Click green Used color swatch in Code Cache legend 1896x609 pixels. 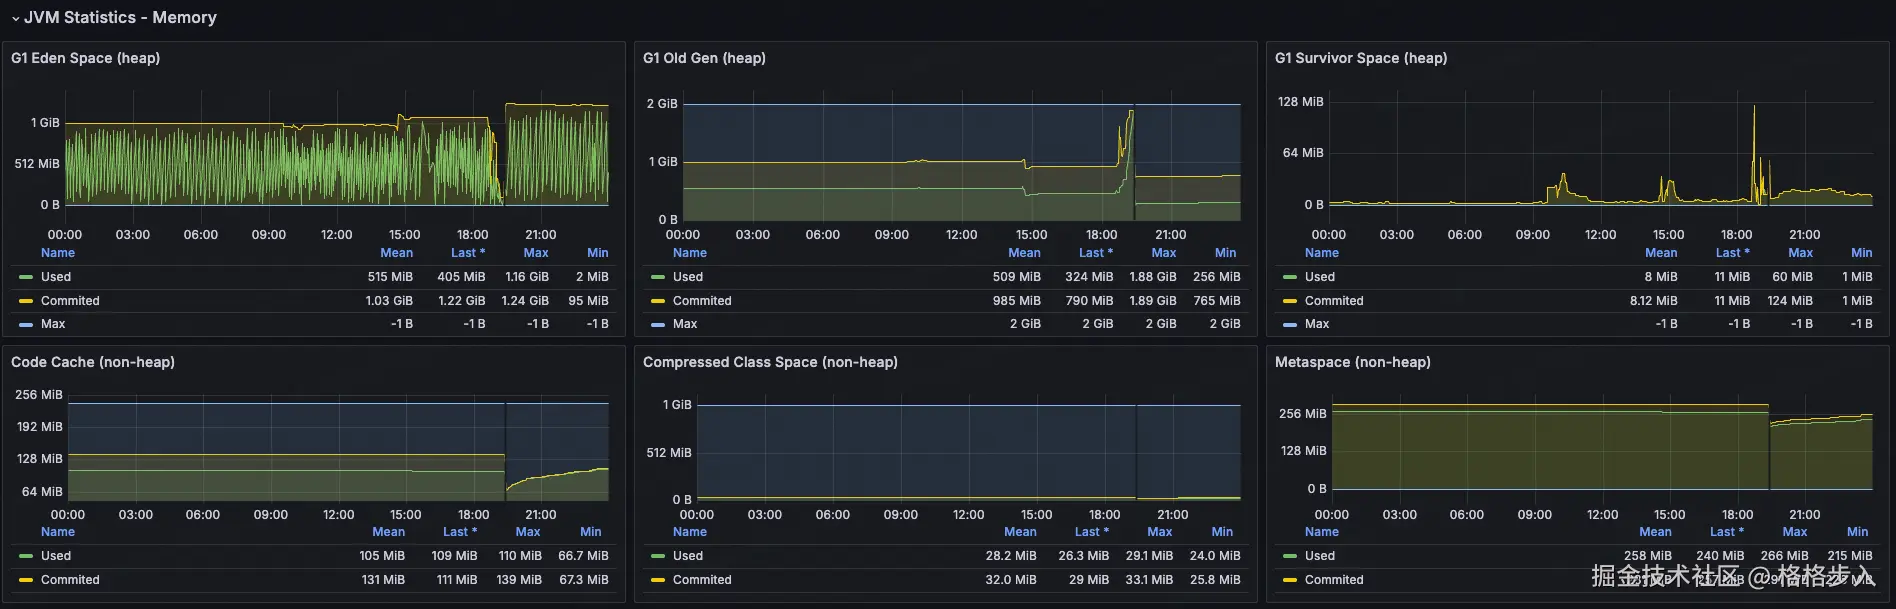26,556
